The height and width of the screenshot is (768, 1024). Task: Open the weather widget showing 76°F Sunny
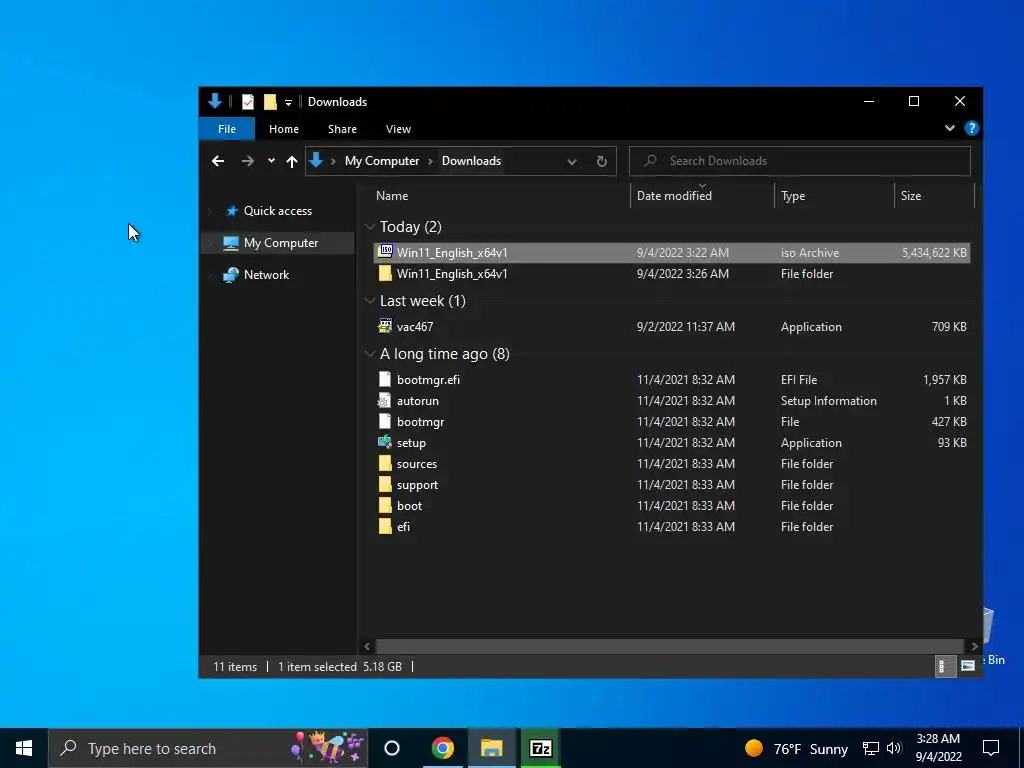point(796,748)
